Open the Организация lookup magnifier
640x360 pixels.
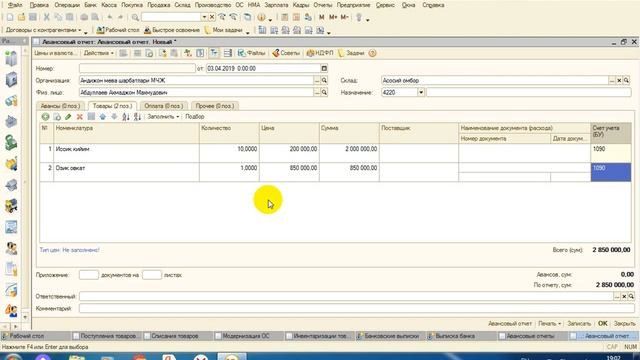point(324,80)
